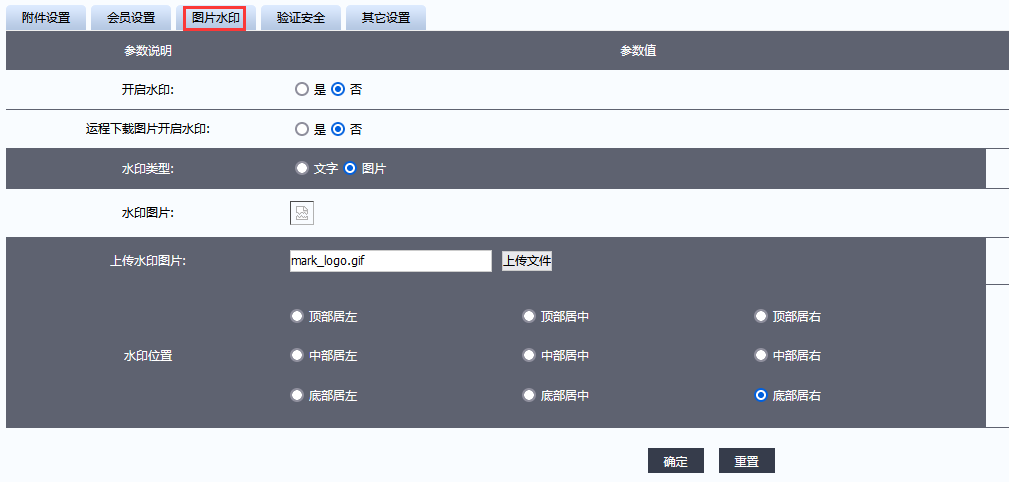Screen dimensions: 1009x482
Task: Select 中部居中 watermark position
Action: 529,355
